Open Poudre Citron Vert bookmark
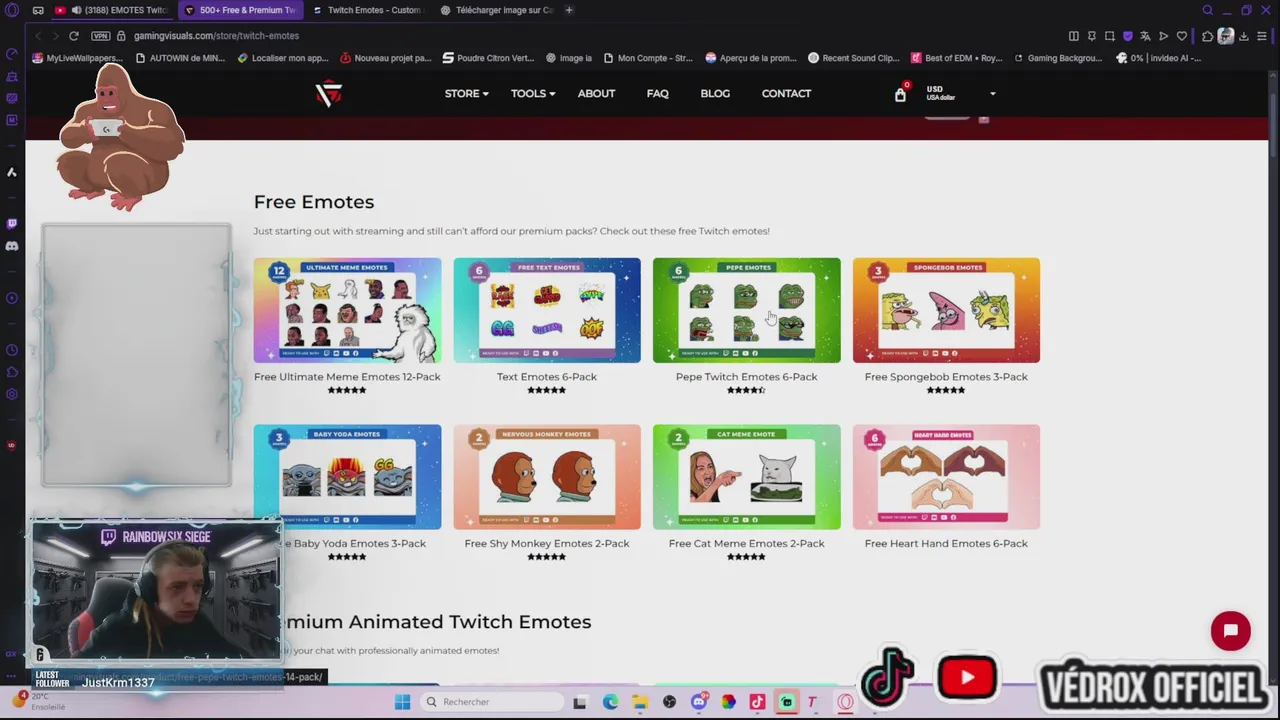 coord(488,58)
